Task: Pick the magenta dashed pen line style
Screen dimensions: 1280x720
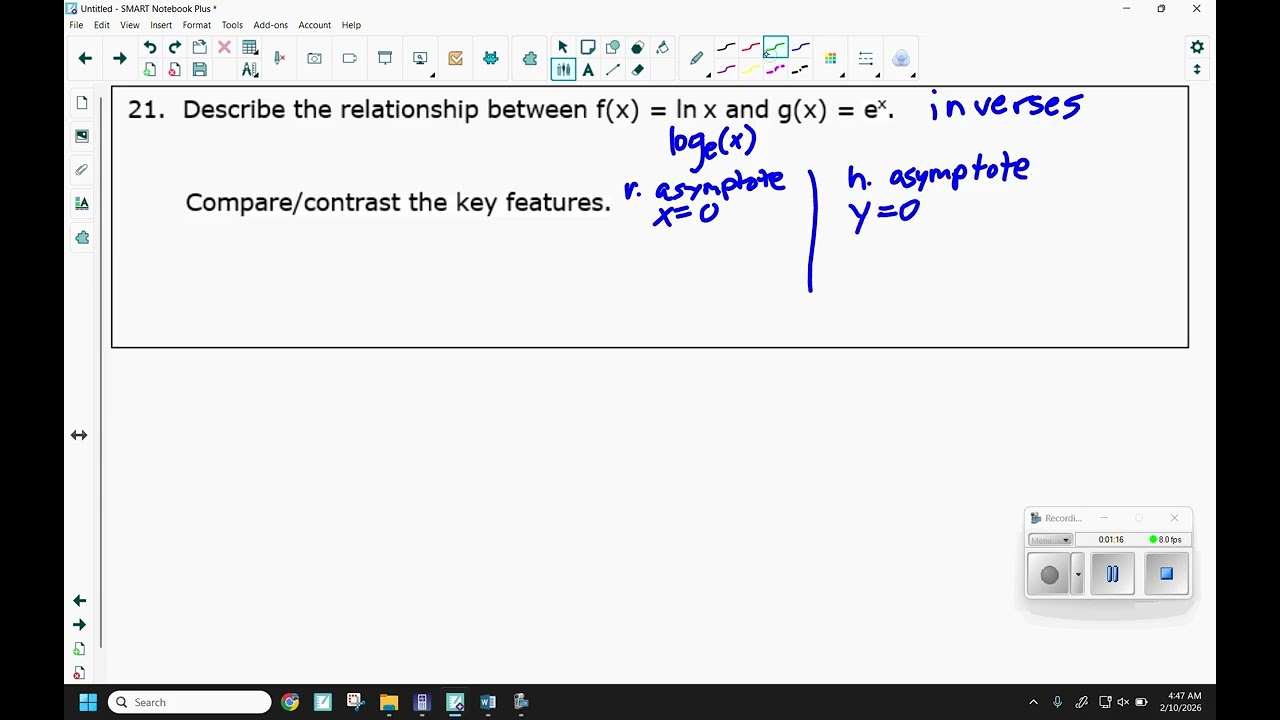Action: tap(775, 70)
